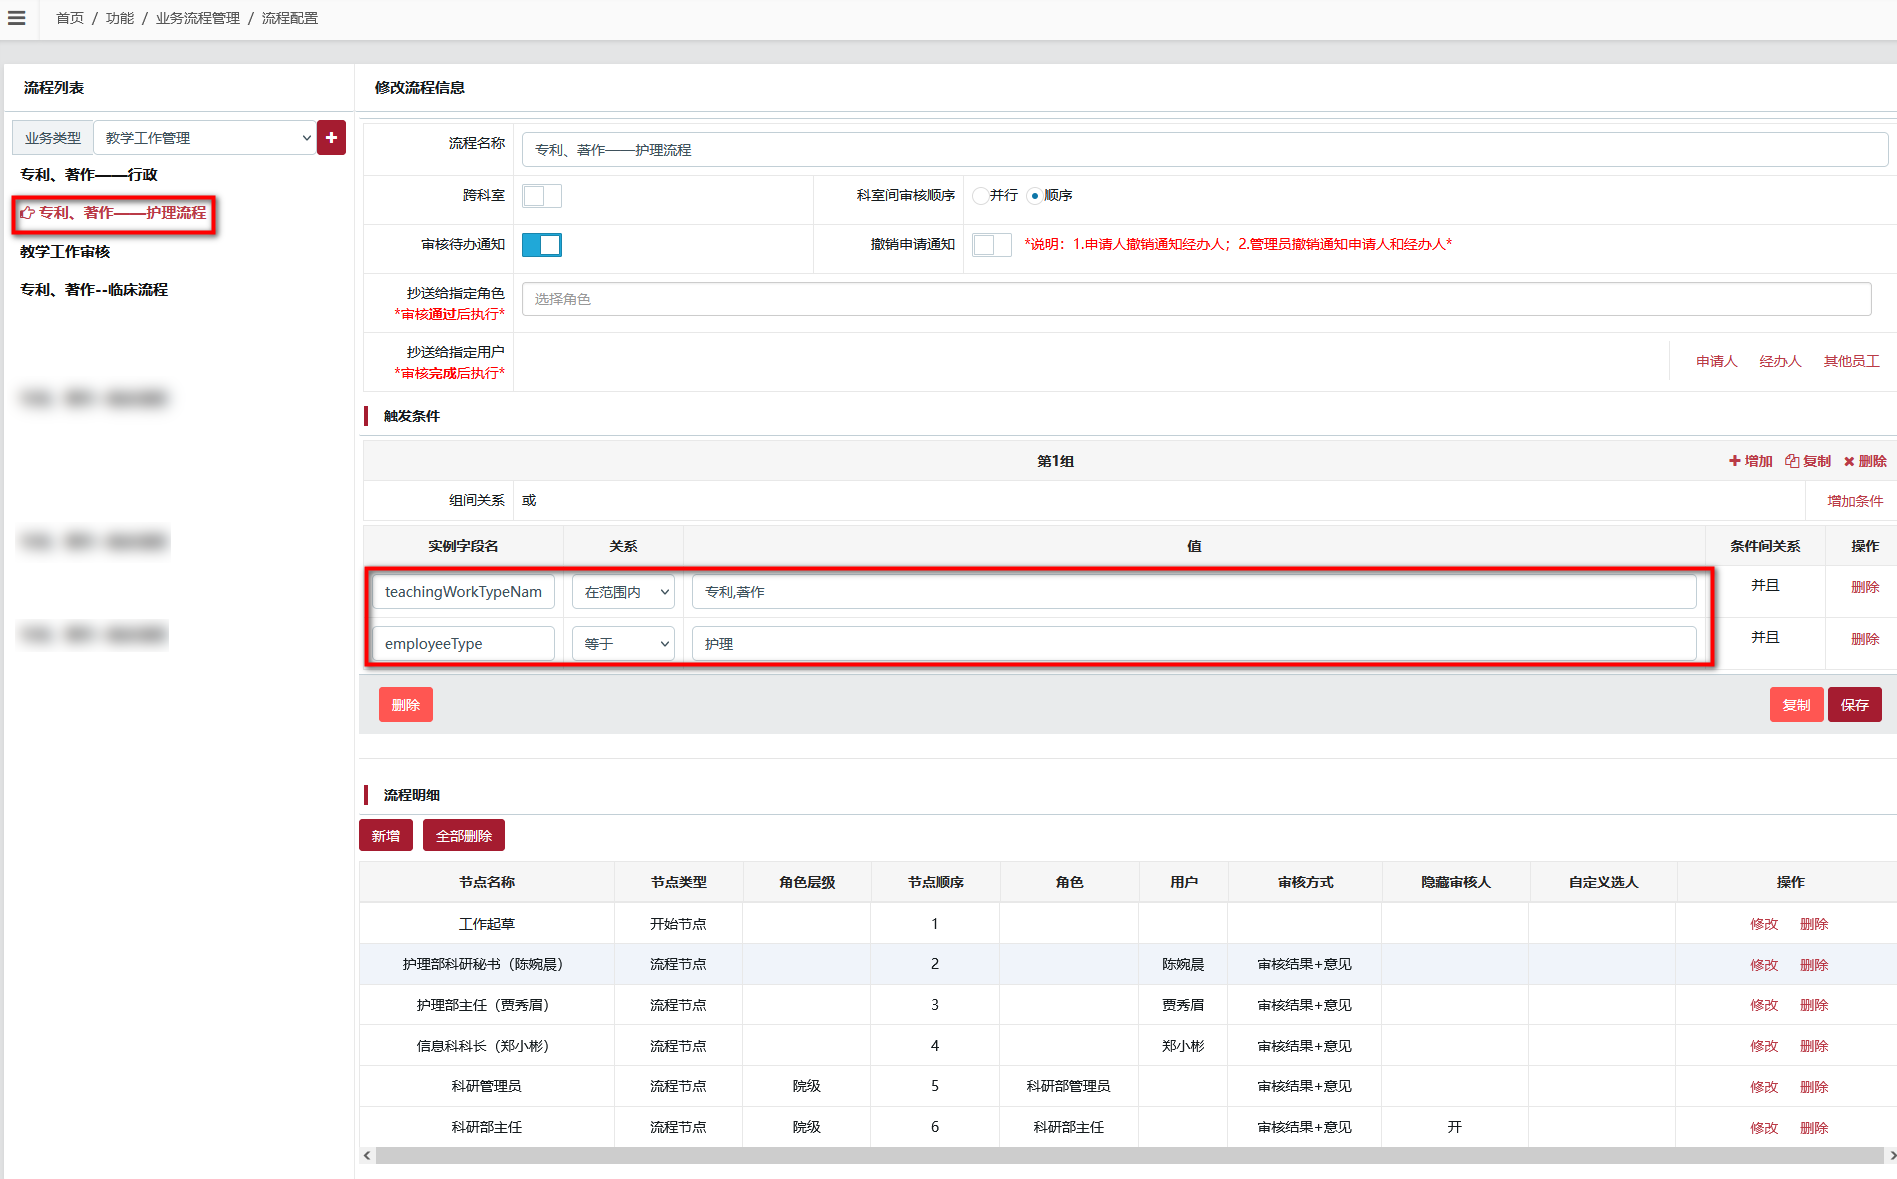Click user cell 贾秀眉
This screenshot has height=1179, width=1897.
[x=1183, y=1005]
